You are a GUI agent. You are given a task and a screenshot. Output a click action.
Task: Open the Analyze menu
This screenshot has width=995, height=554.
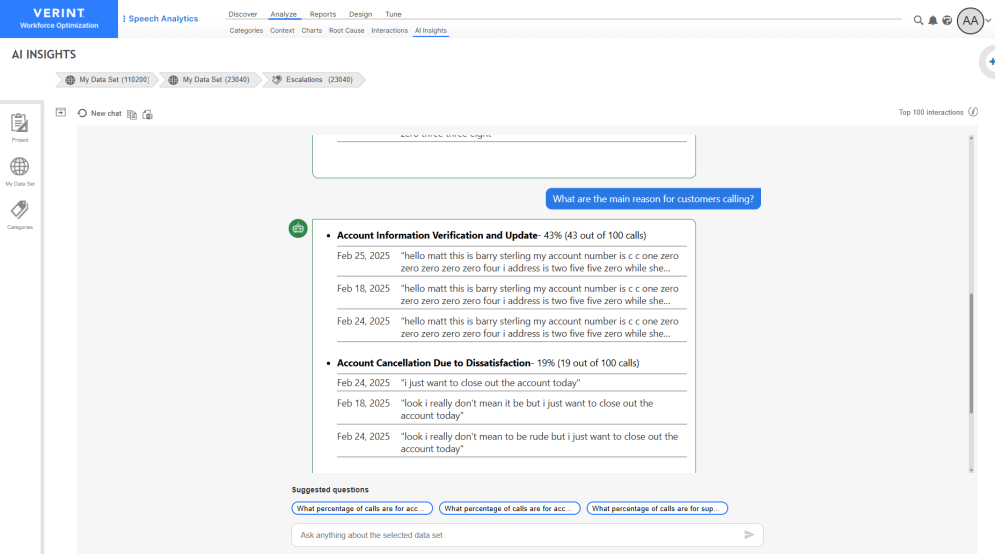284,14
